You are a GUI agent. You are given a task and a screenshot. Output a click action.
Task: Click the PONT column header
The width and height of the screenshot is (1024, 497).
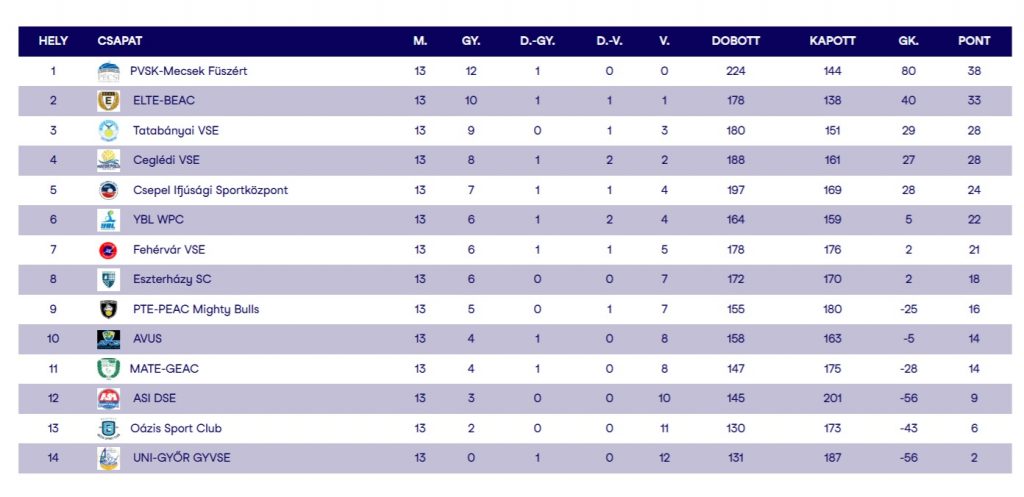click(x=974, y=41)
